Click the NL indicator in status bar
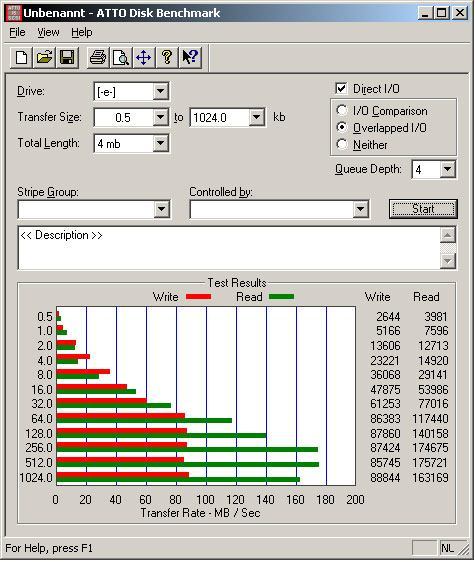 [447, 548]
